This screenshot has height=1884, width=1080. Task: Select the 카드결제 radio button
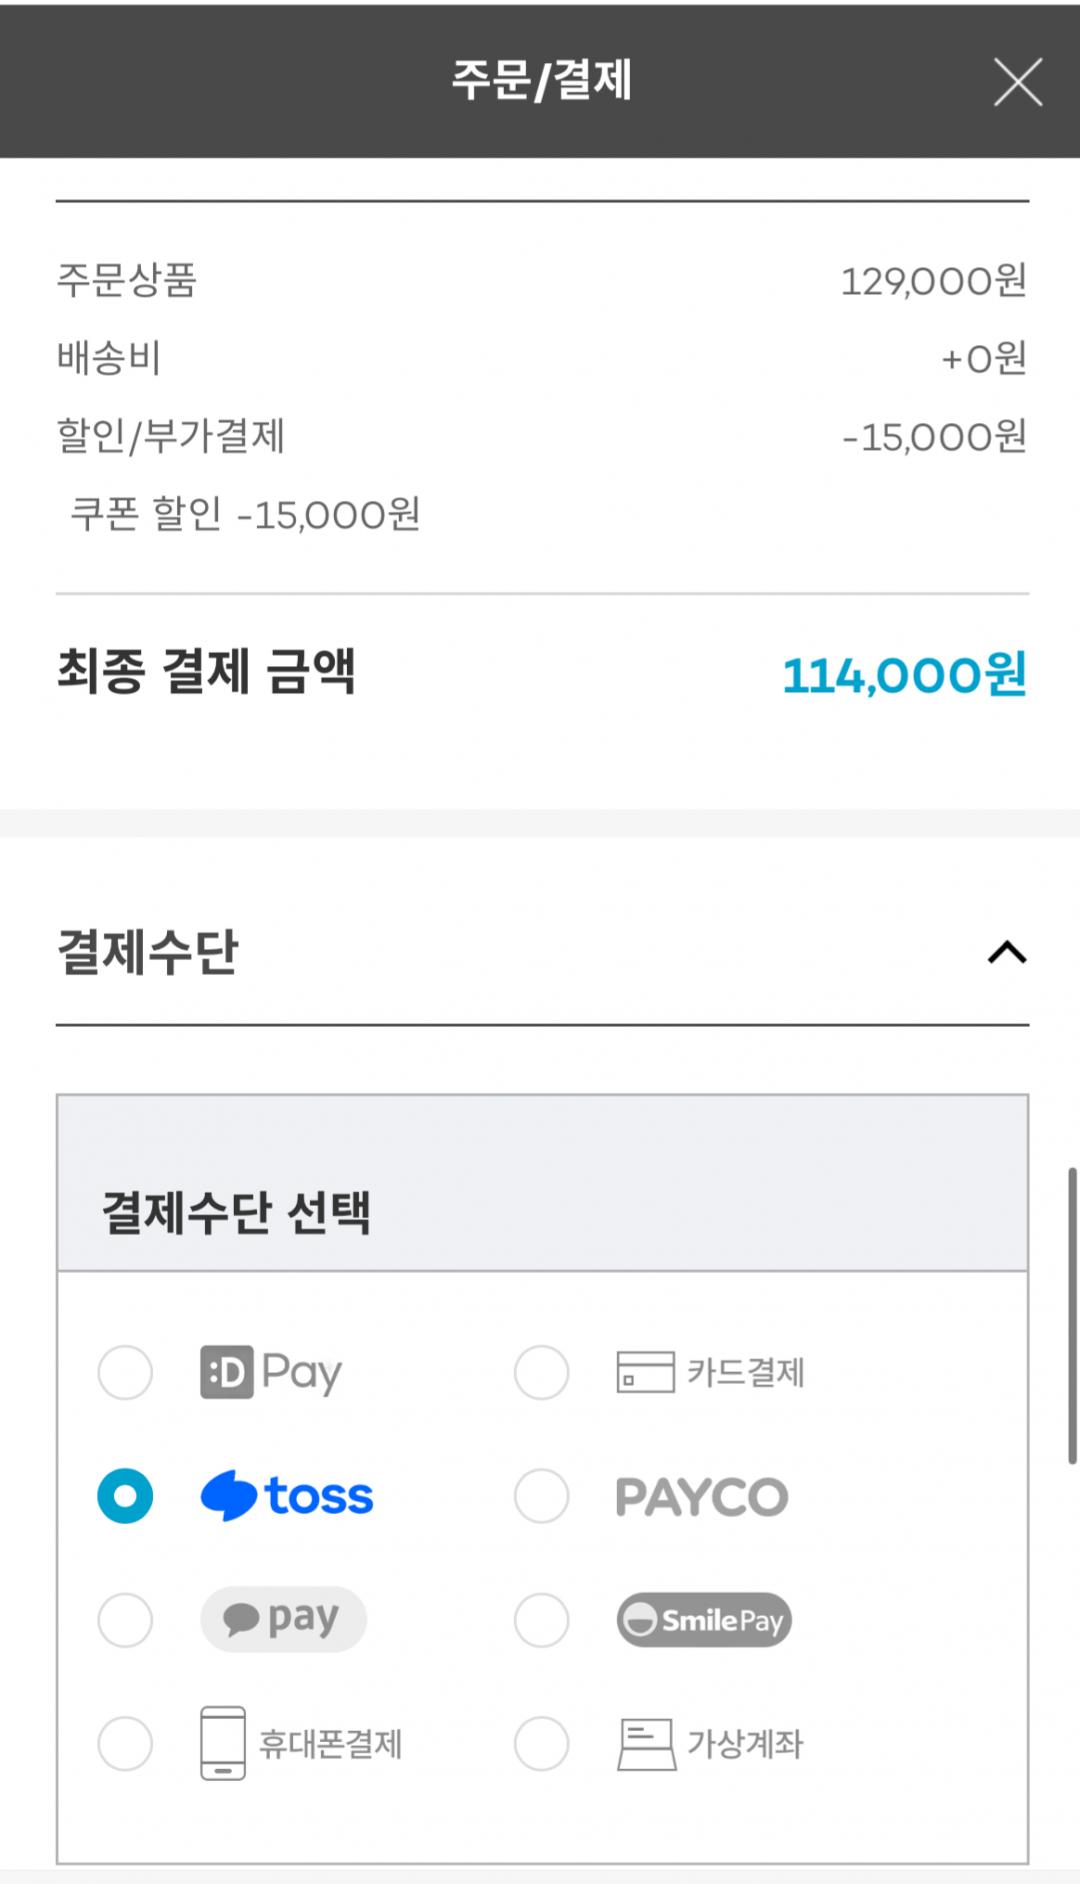[541, 1372]
